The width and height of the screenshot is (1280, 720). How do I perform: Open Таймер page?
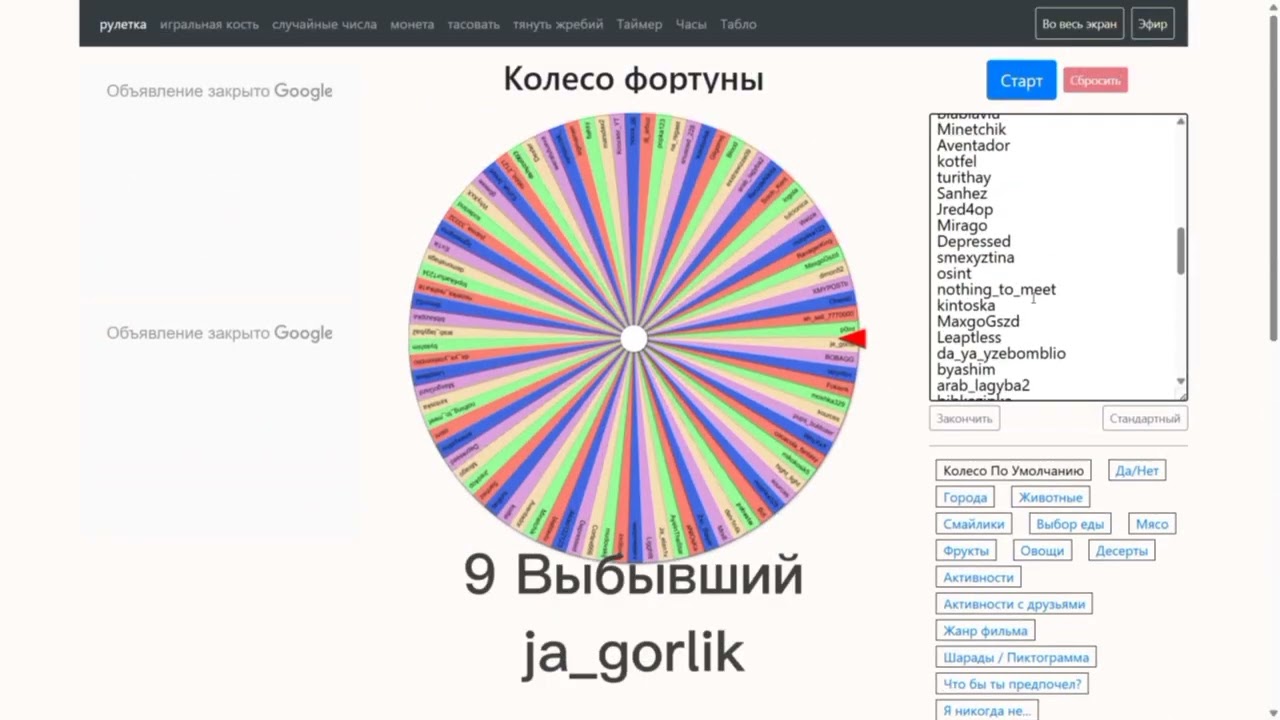[x=639, y=24]
